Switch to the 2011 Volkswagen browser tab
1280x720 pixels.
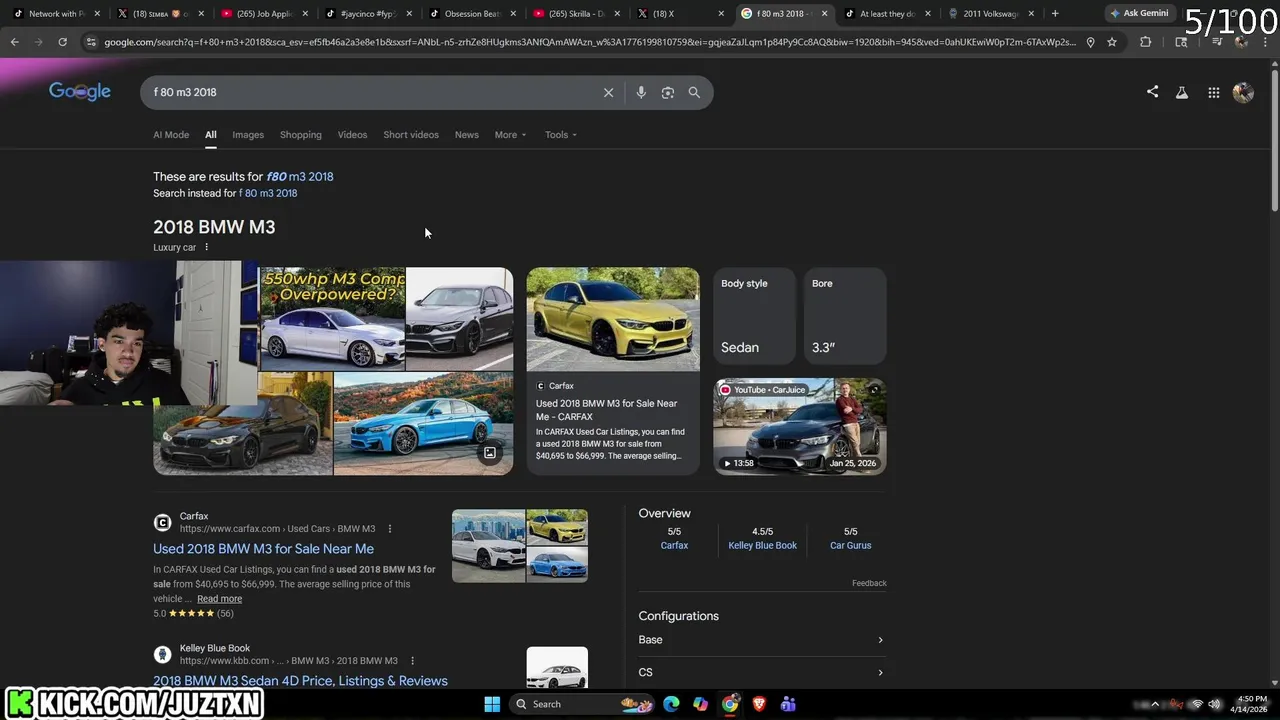point(990,14)
